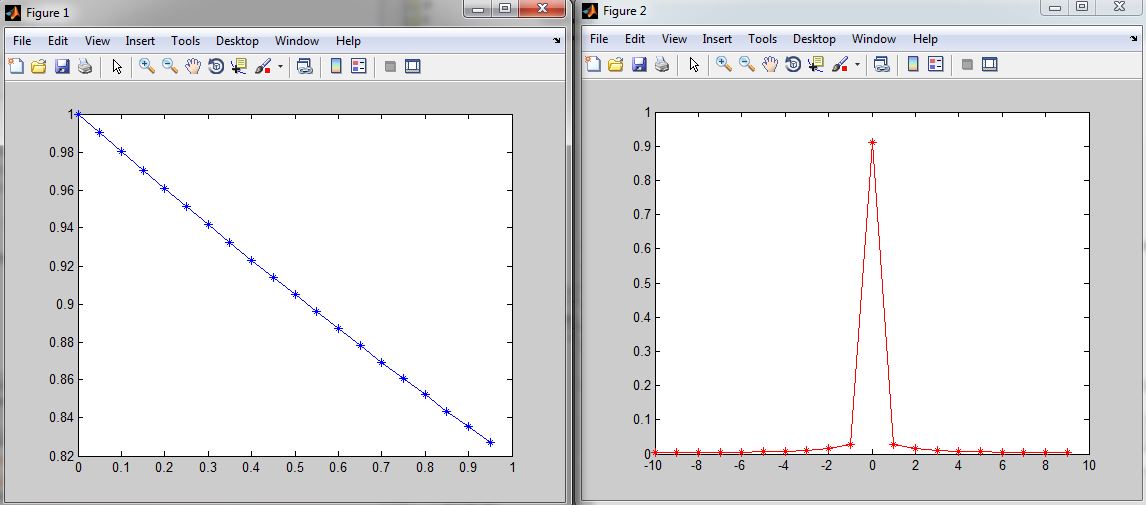
Task: Toggle Zoom In tool in Figure 2
Action: tap(723, 65)
